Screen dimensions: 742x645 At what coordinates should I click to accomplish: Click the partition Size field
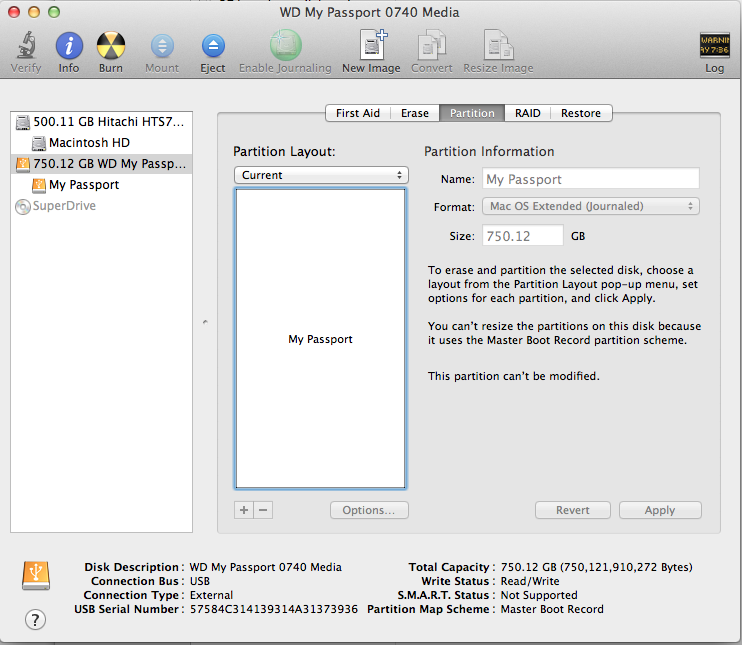point(523,235)
